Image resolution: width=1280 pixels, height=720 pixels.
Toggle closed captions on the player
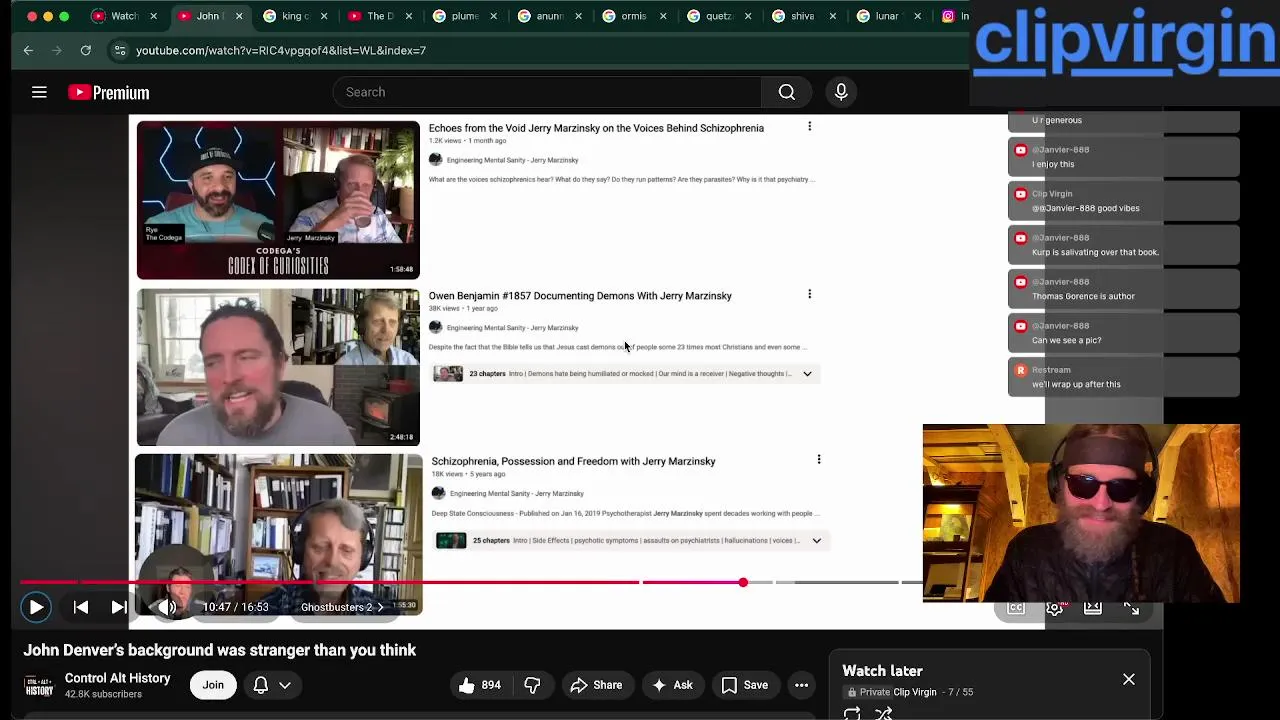pos(1016,608)
